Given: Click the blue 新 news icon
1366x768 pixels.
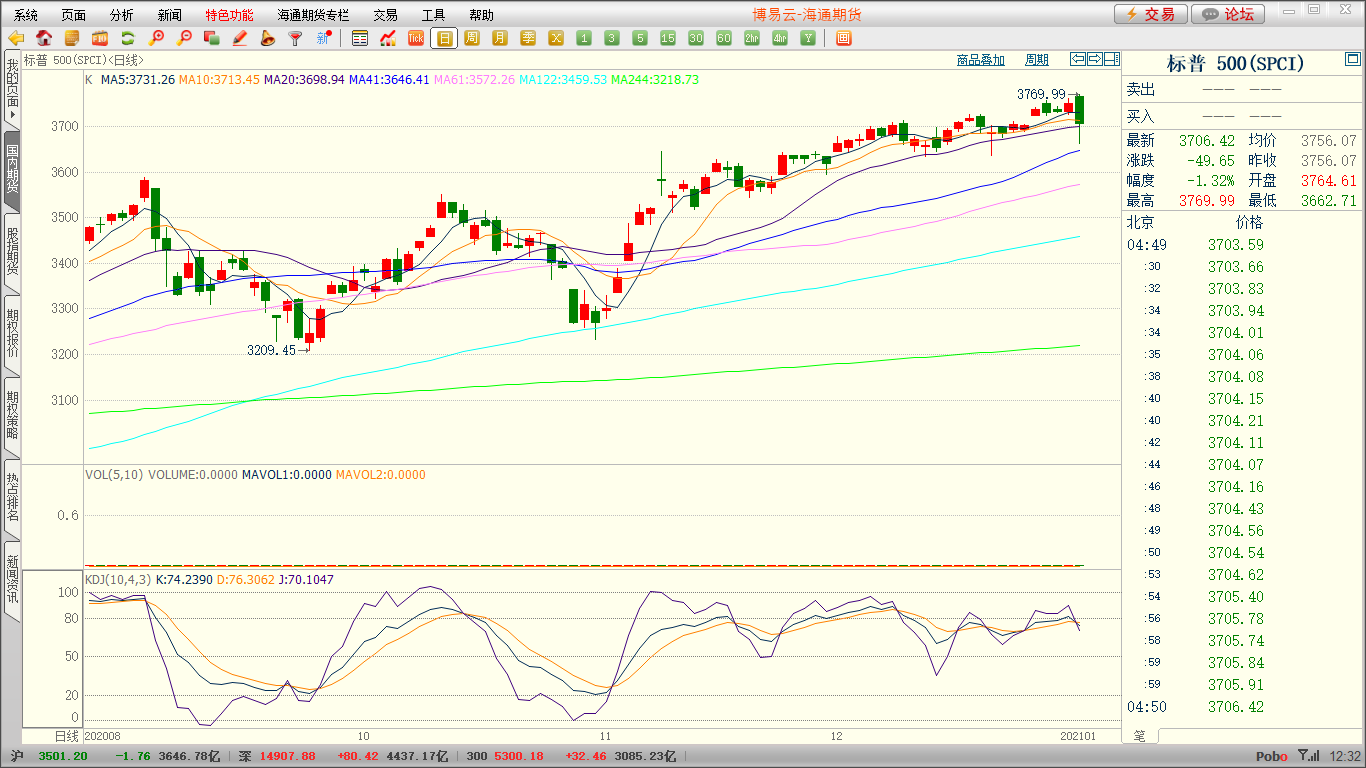Looking at the screenshot, I should [323, 39].
